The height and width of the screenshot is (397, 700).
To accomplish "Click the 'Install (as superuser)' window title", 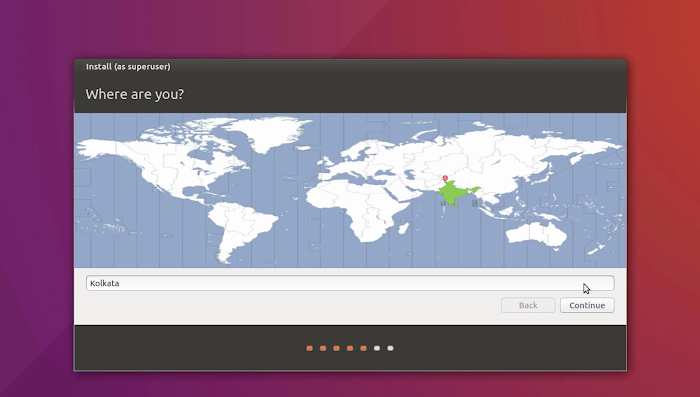I will pyautogui.click(x=128, y=67).
